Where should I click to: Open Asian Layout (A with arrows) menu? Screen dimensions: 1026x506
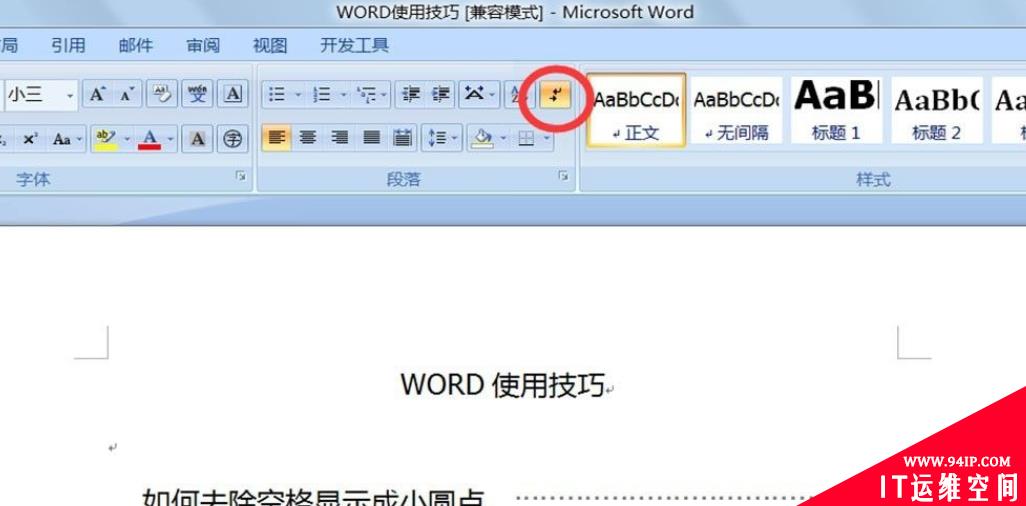[x=478, y=95]
